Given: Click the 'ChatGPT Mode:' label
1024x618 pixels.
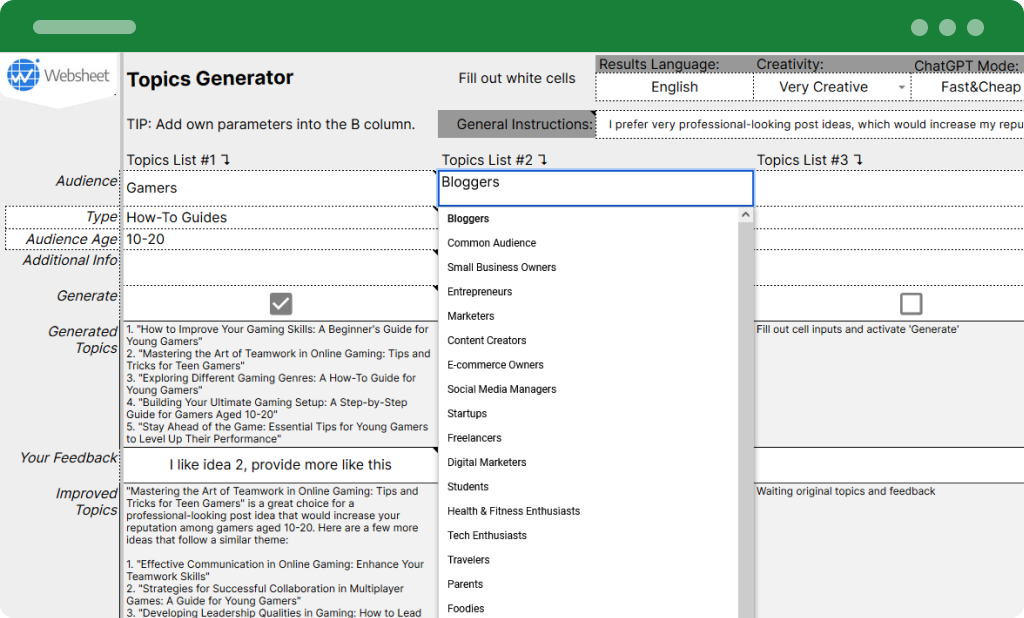Looking at the screenshot, I should point(966,66).
